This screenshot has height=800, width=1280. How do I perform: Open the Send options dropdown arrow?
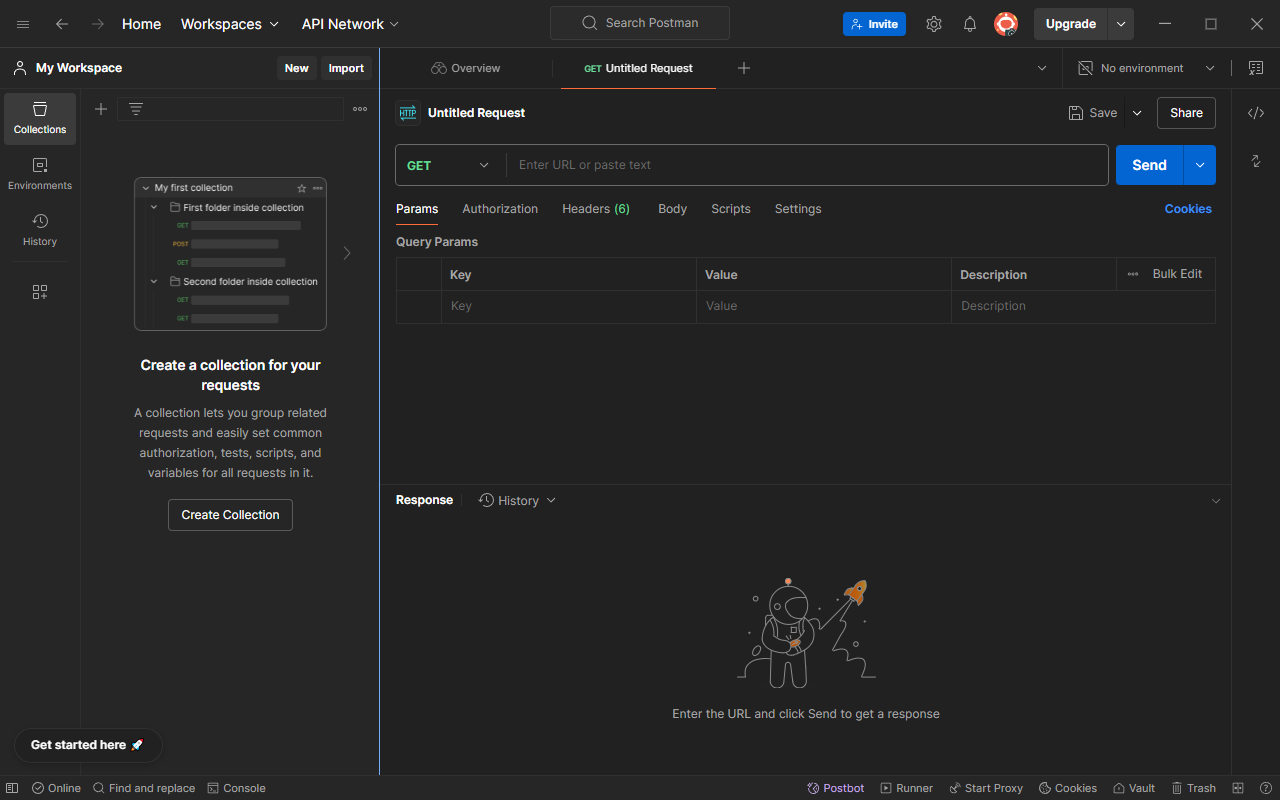click(1200, 165)
